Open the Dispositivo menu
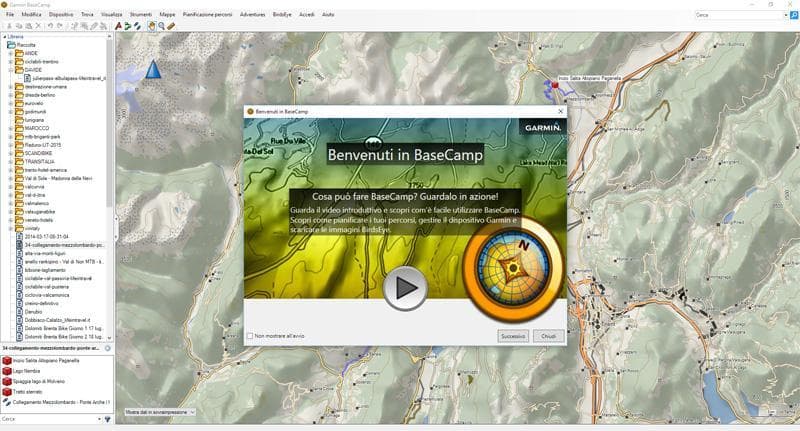Image resolution: width=800 pixels, height=431 pixels. point(61,15)
